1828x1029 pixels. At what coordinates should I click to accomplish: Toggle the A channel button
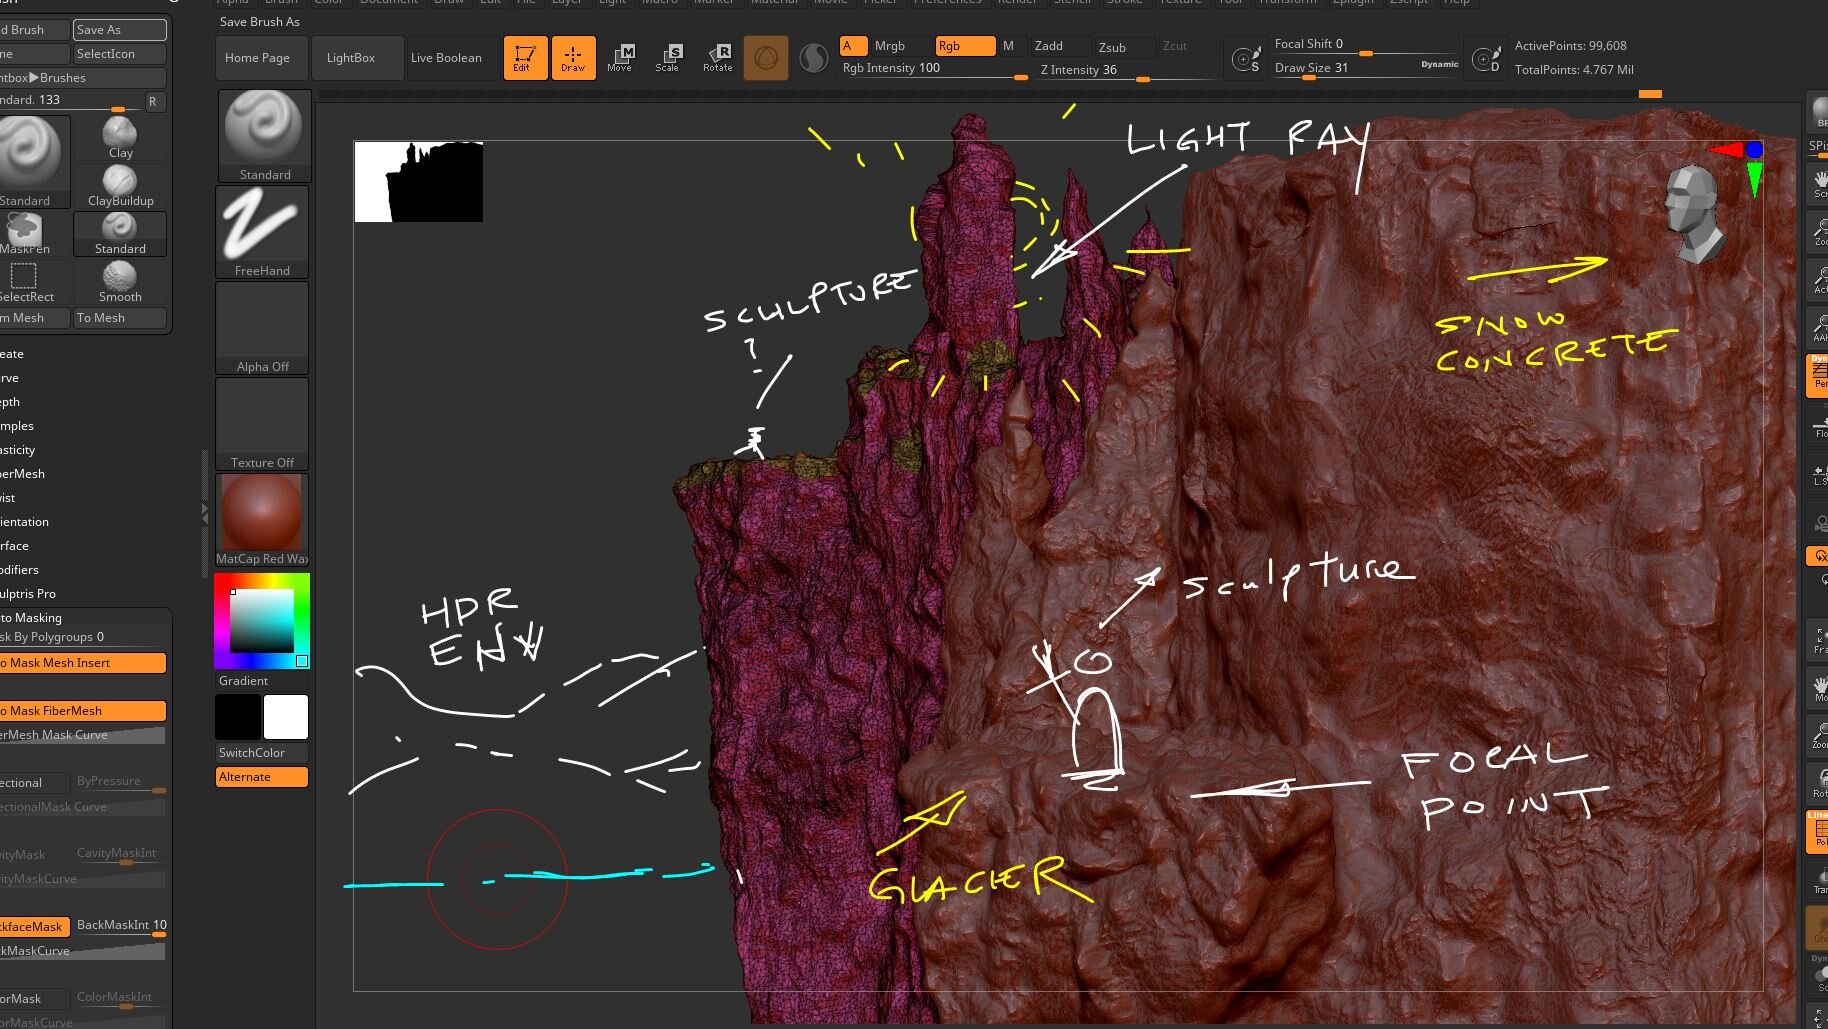click(853, 46)
